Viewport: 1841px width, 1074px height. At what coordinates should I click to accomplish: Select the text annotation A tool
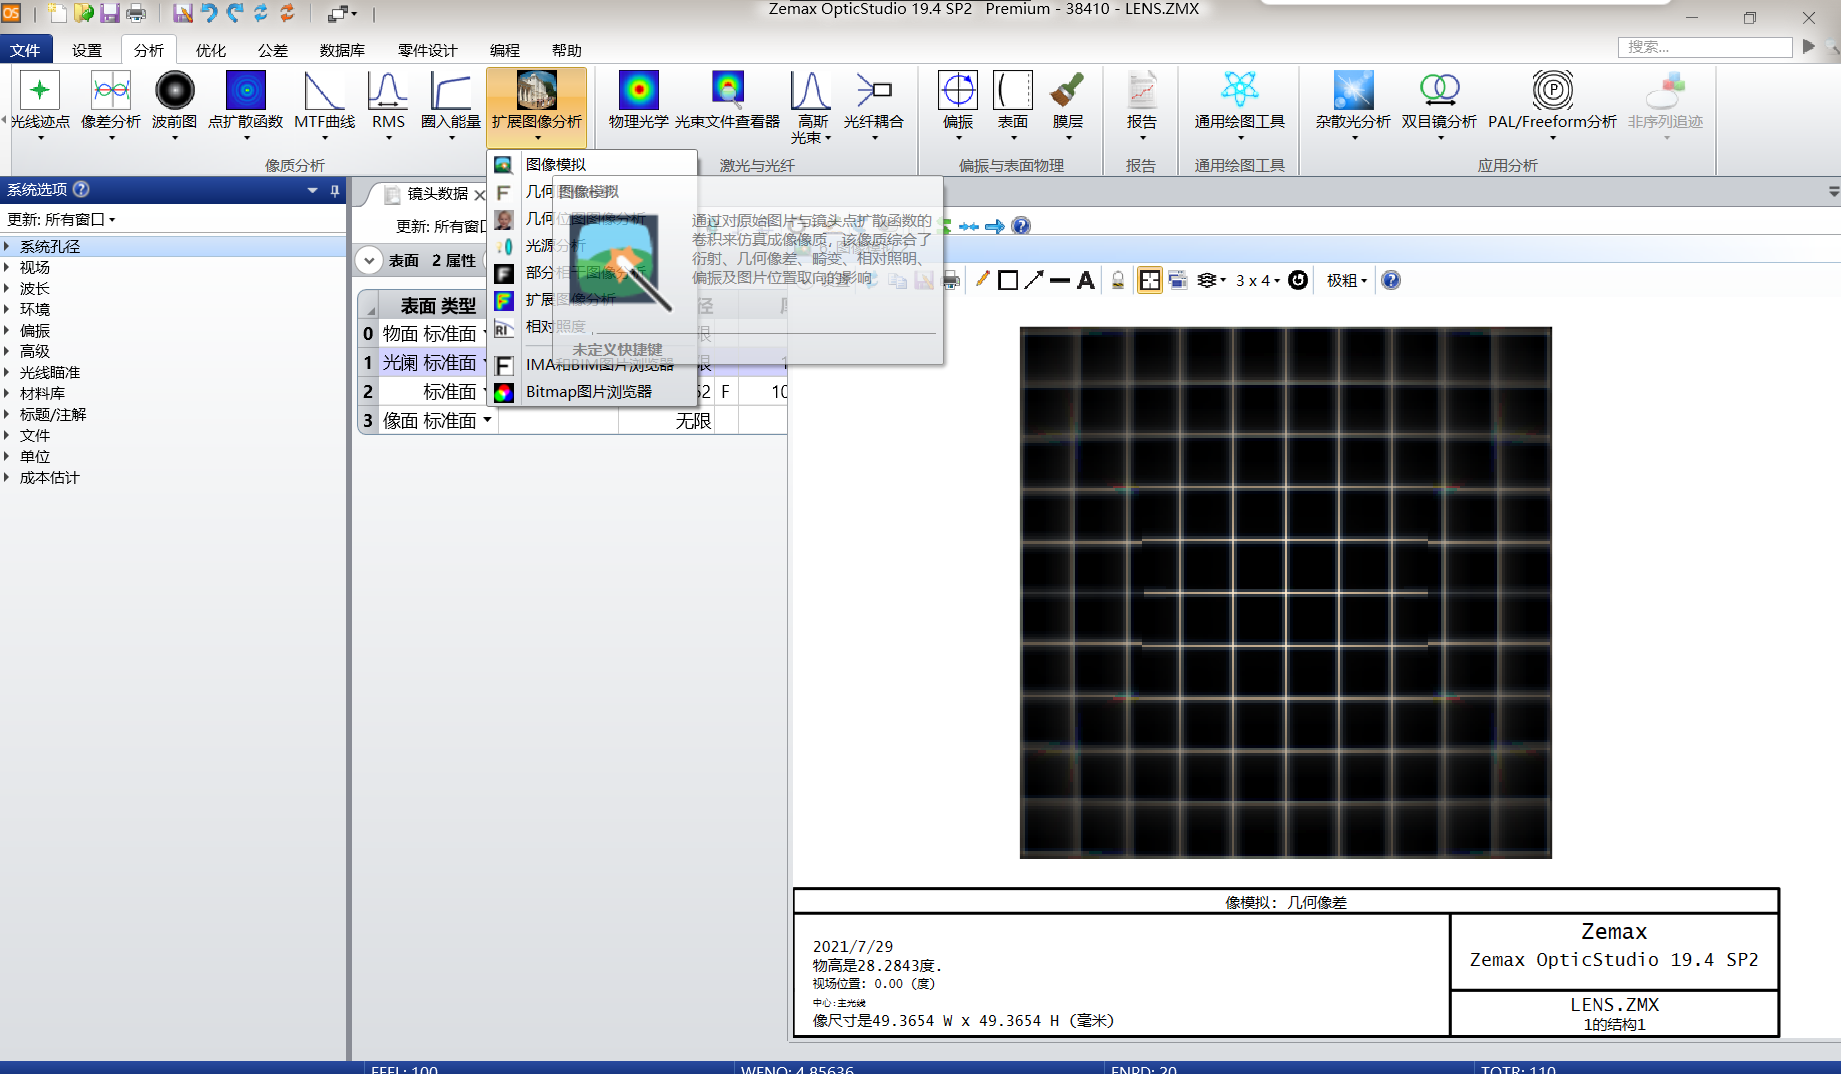1086,280
